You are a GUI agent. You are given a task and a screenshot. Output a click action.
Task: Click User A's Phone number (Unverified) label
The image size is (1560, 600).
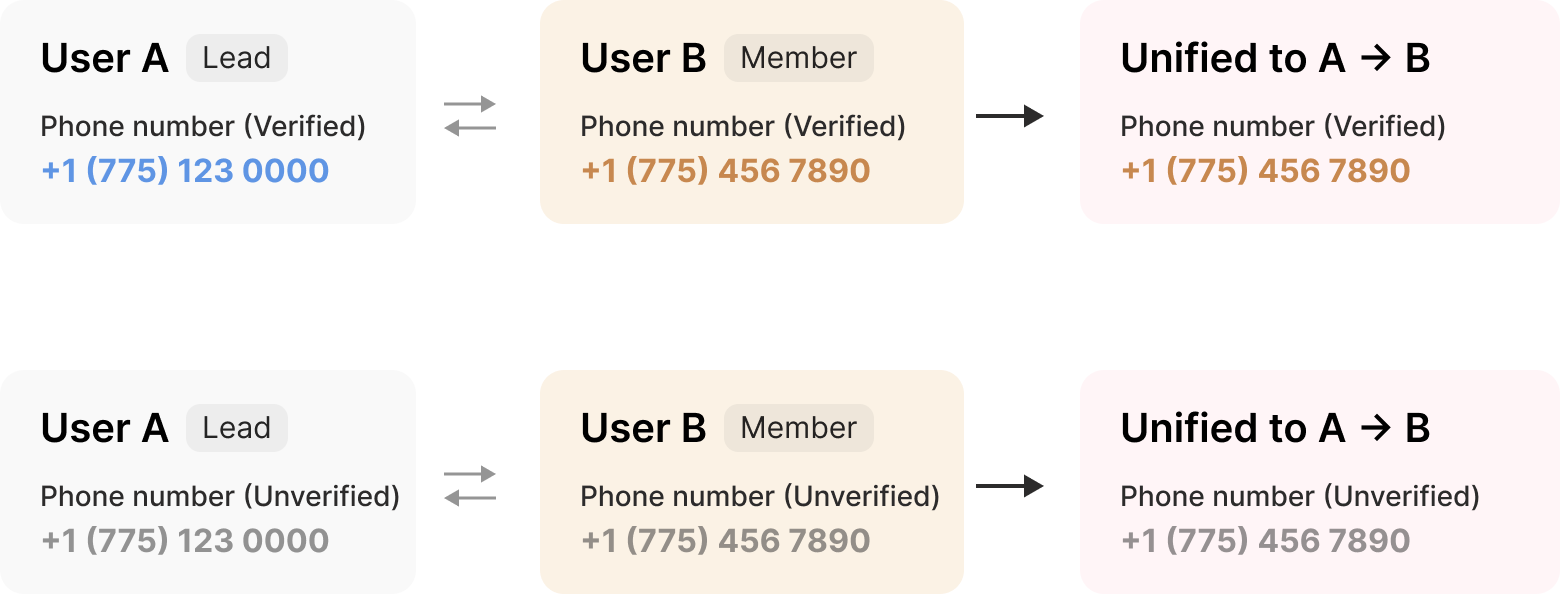[220, 497]
